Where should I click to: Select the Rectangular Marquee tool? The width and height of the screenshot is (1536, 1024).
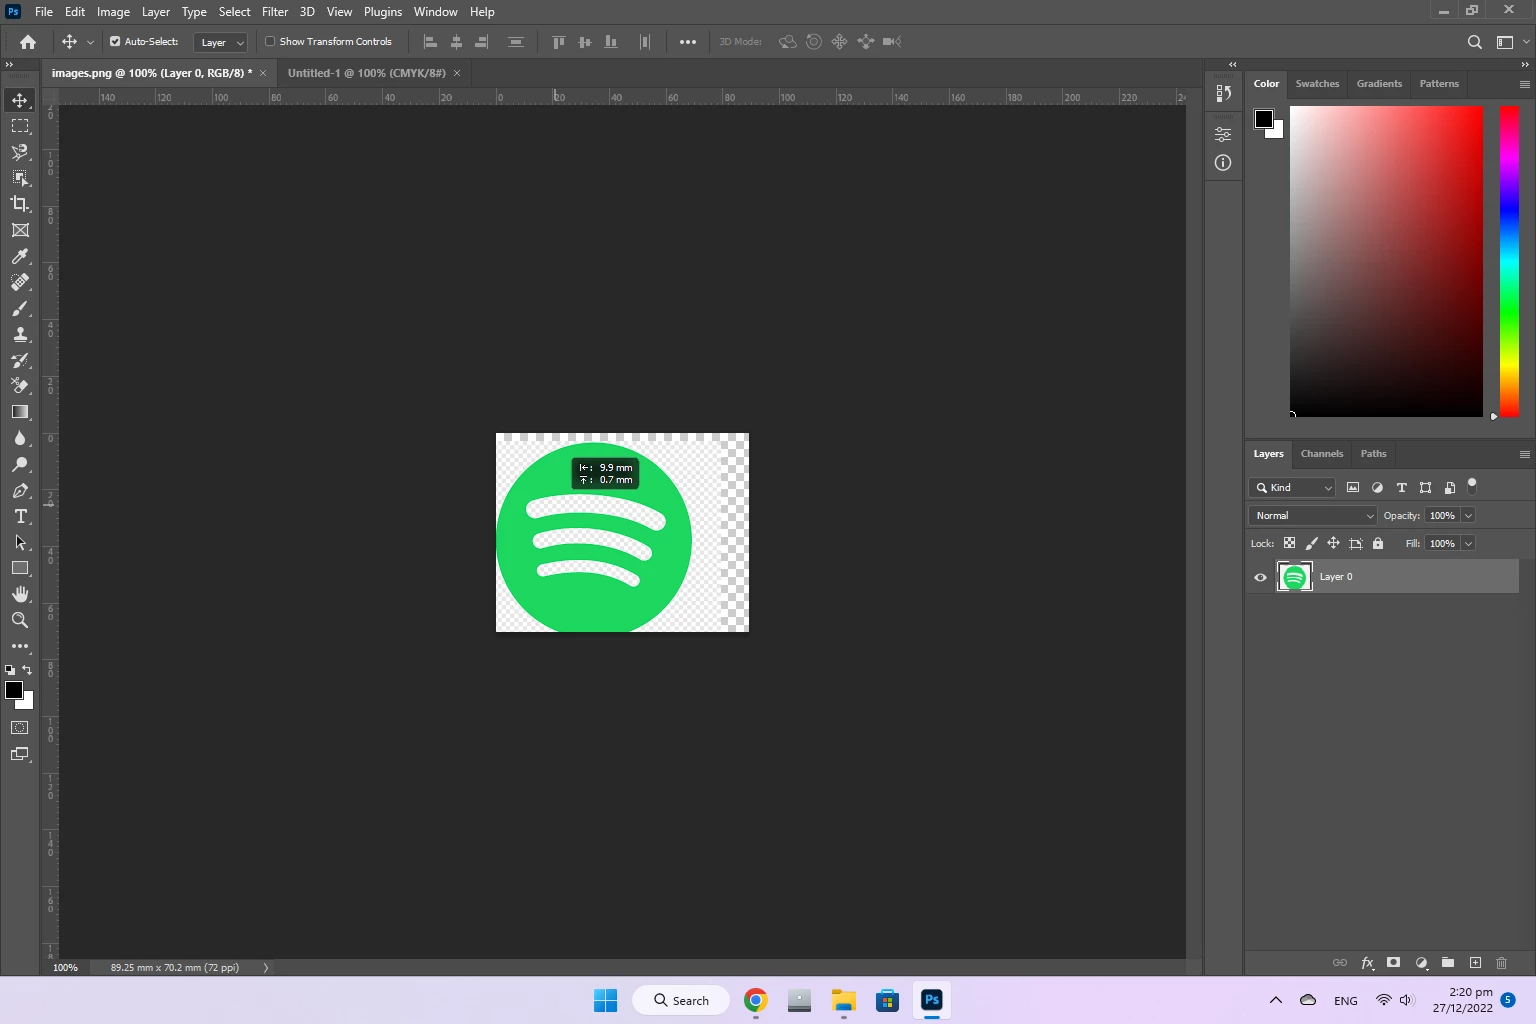coord(20,126)
